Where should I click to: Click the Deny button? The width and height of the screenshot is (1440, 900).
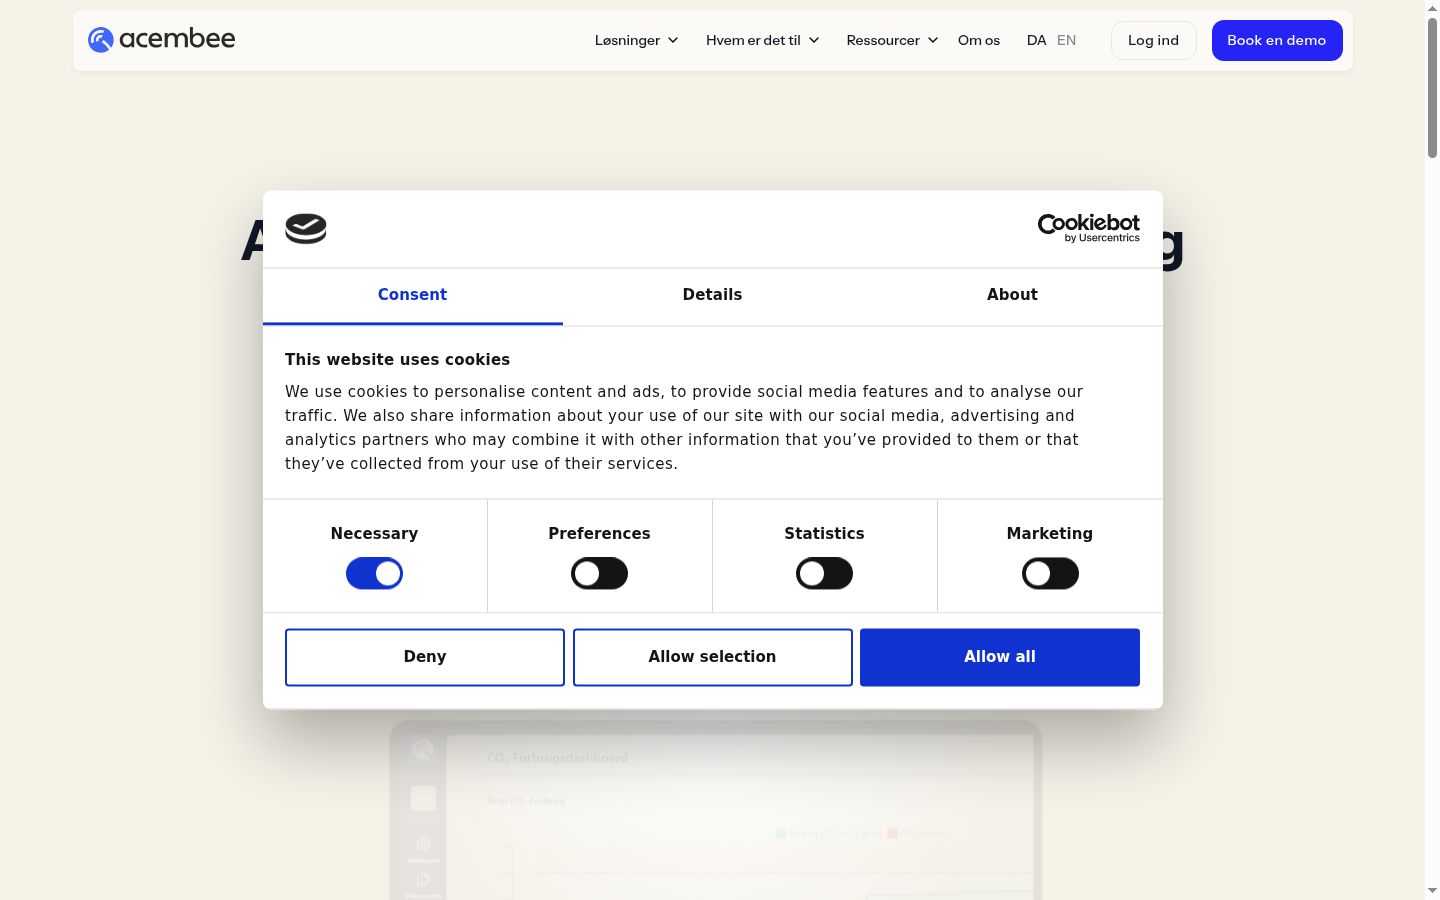(425, 657)
